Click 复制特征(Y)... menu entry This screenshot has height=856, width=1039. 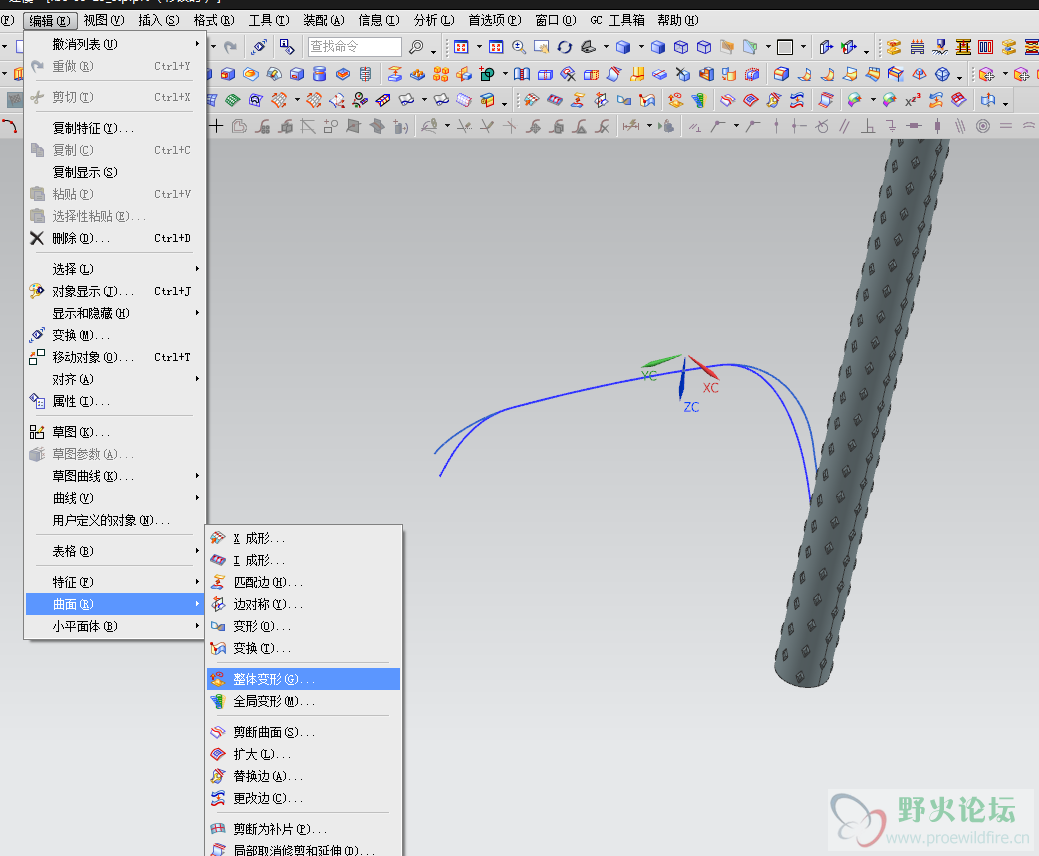point(115,128)
